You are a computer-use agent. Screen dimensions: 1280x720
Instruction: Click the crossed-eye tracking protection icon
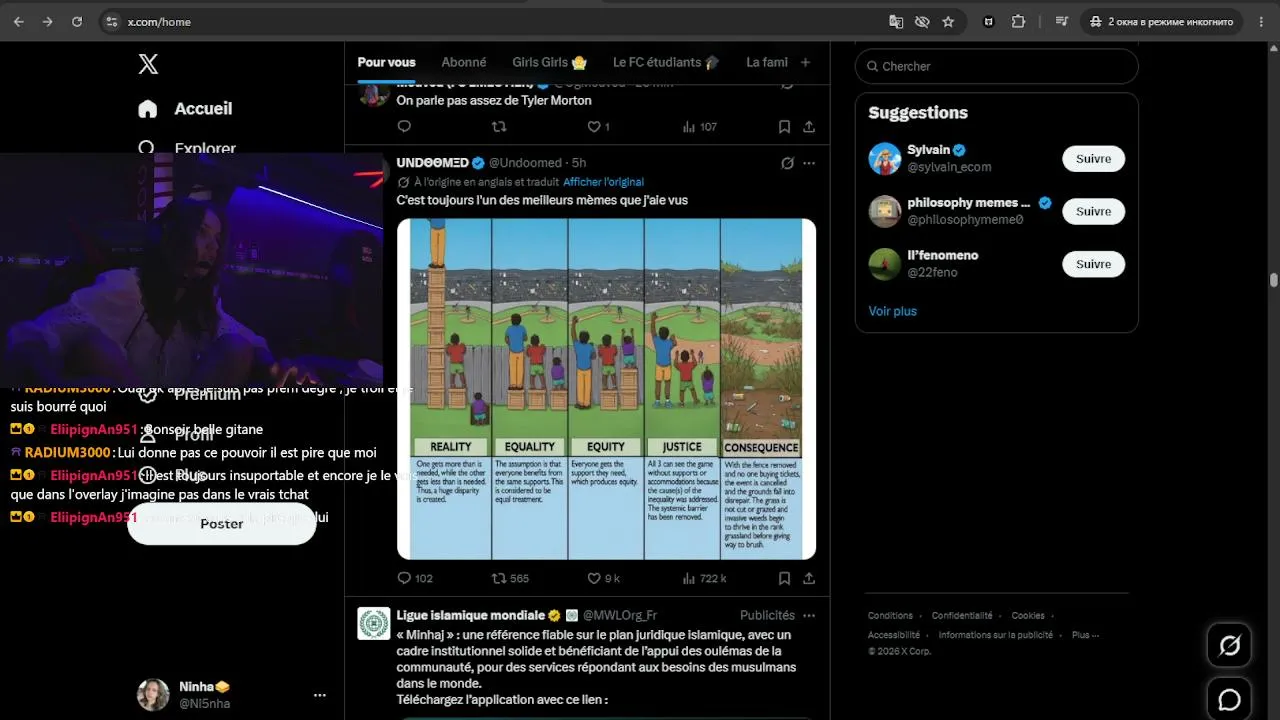pos(922,21)
